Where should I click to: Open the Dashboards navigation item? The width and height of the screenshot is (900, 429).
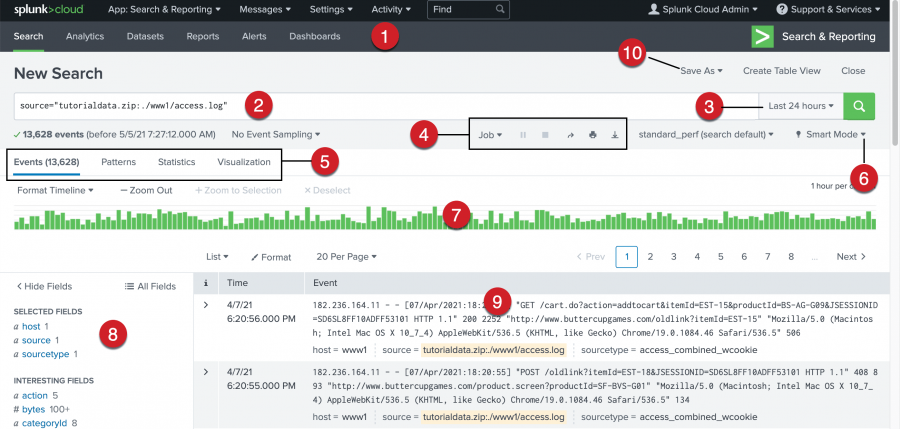(314, 37)
